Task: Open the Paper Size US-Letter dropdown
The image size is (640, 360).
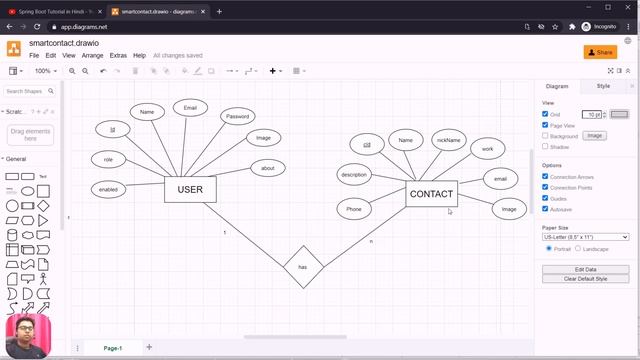Action: click(x=585, y=237)
